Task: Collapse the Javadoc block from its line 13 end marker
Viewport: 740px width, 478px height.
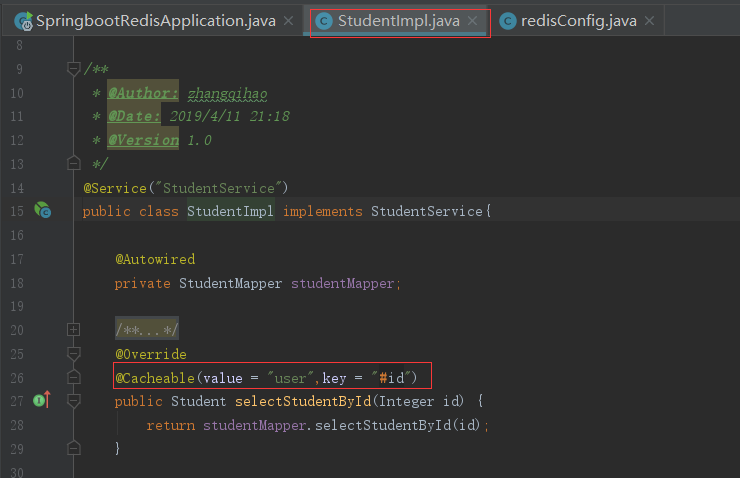Action: [74, 163]
